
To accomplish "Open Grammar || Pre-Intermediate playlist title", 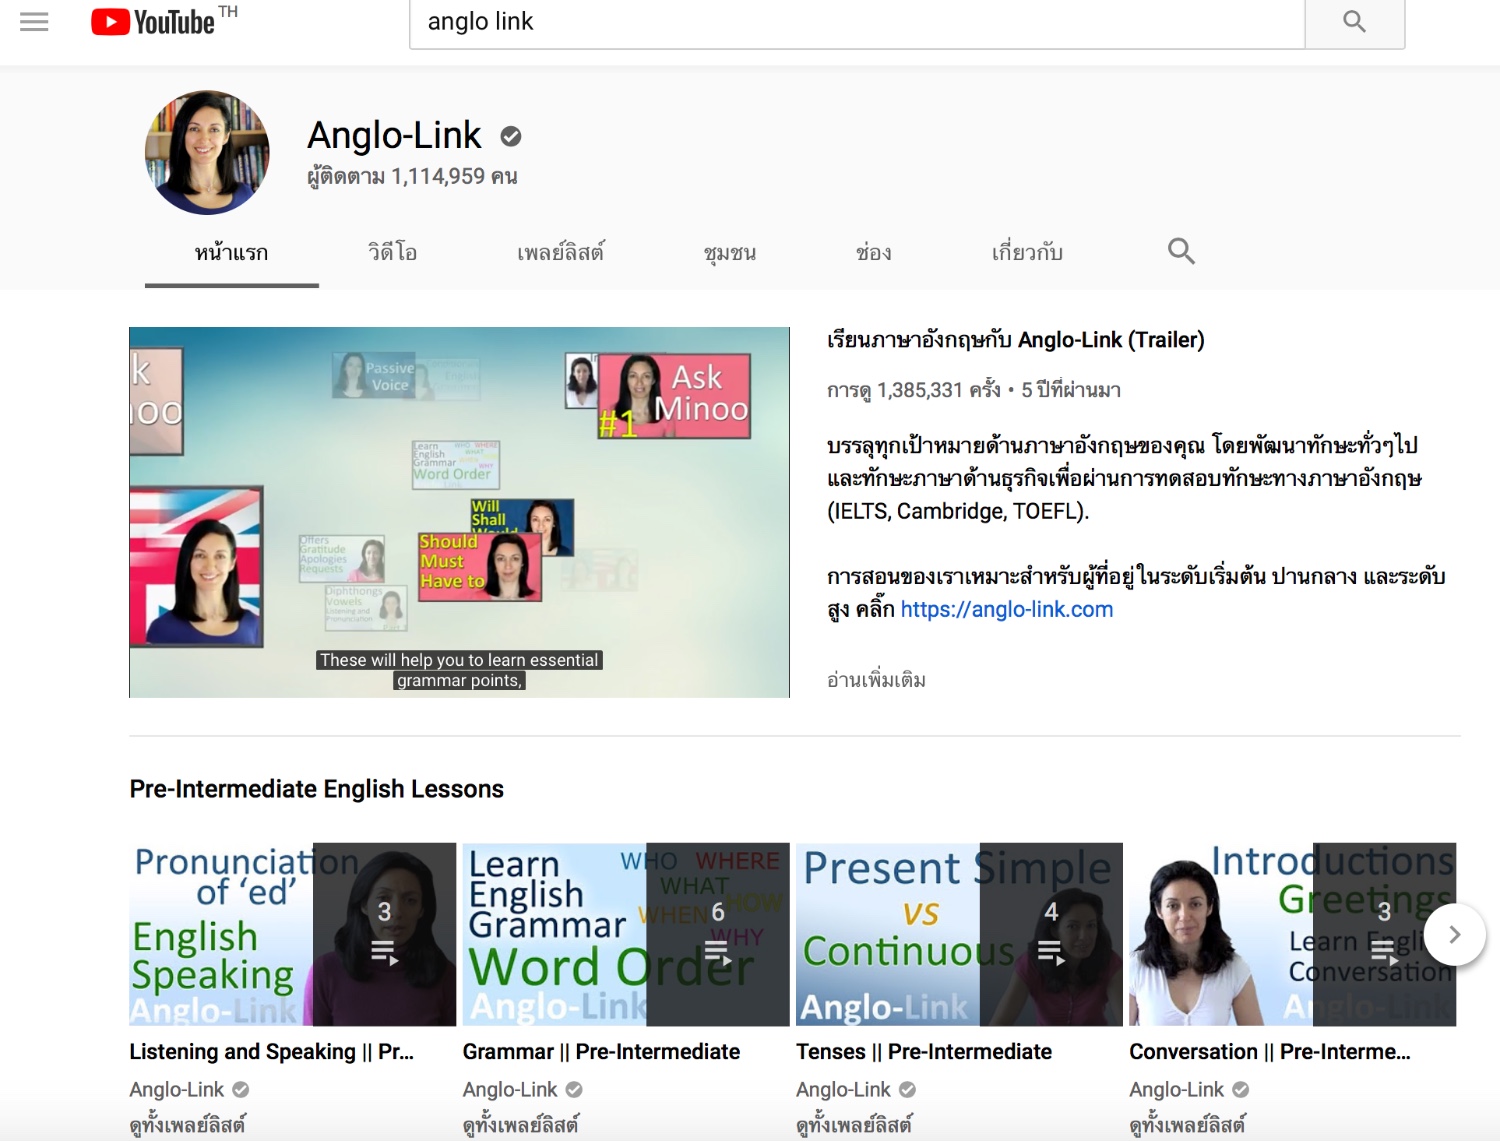I will click(601, 1052).
